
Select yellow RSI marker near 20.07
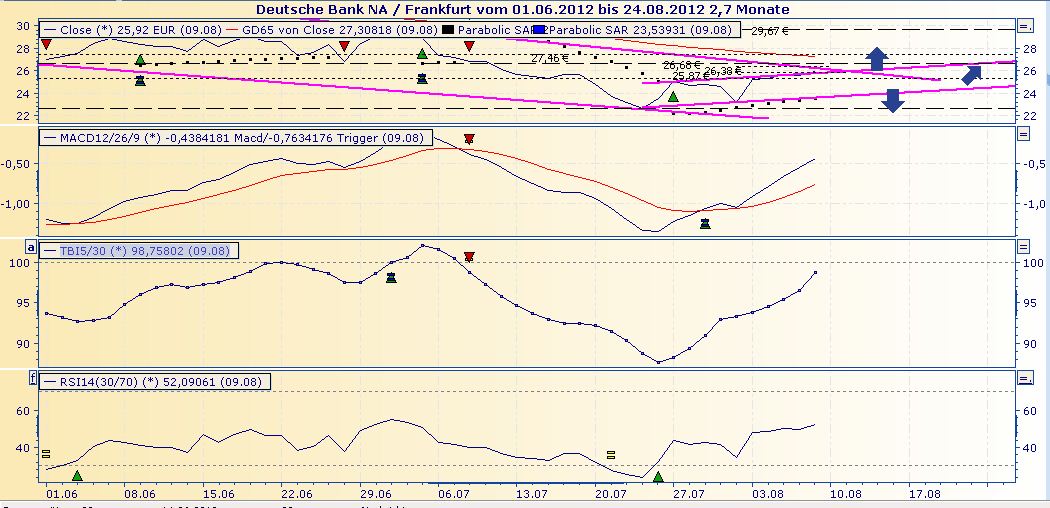point(611,454)
